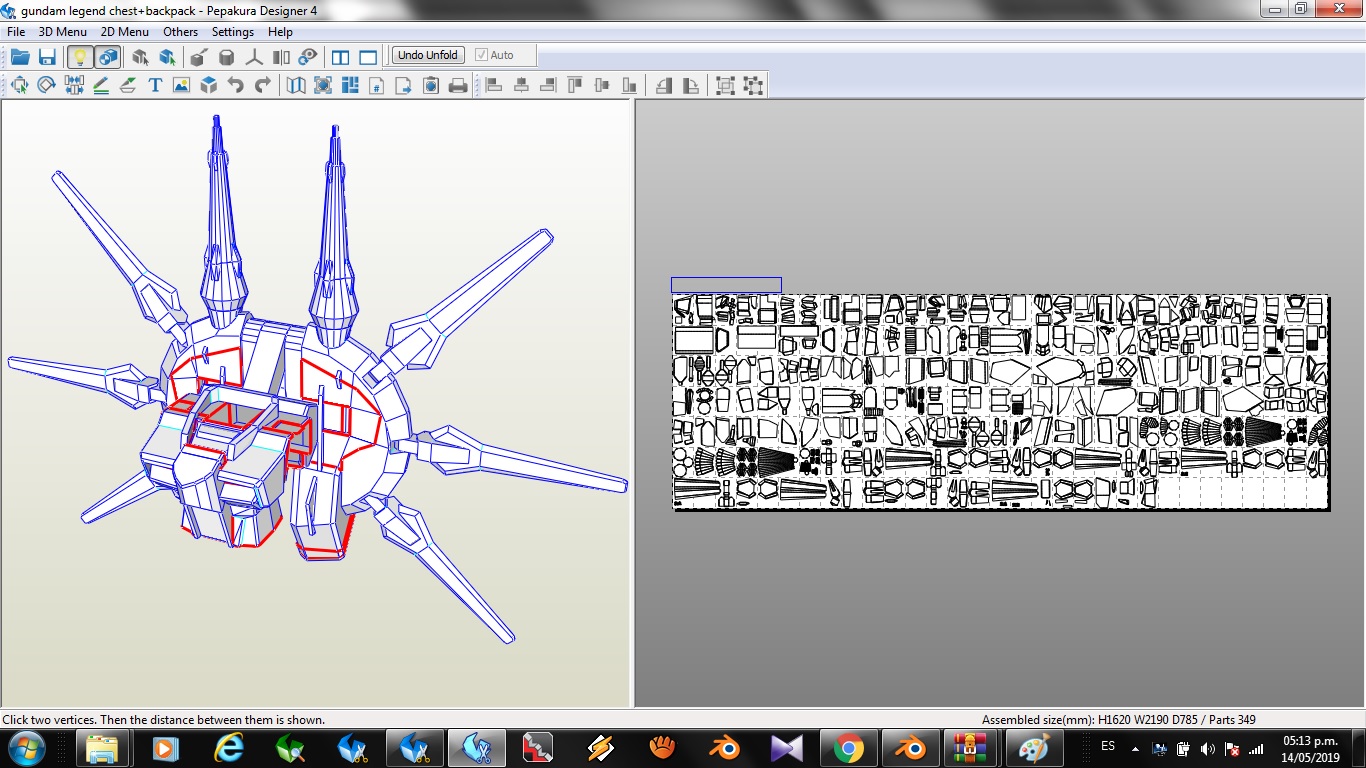The height and width of the screenshot is (768, 1366).
Task: Open Internet Explorer from the taskbar
Action: [228, 748]
